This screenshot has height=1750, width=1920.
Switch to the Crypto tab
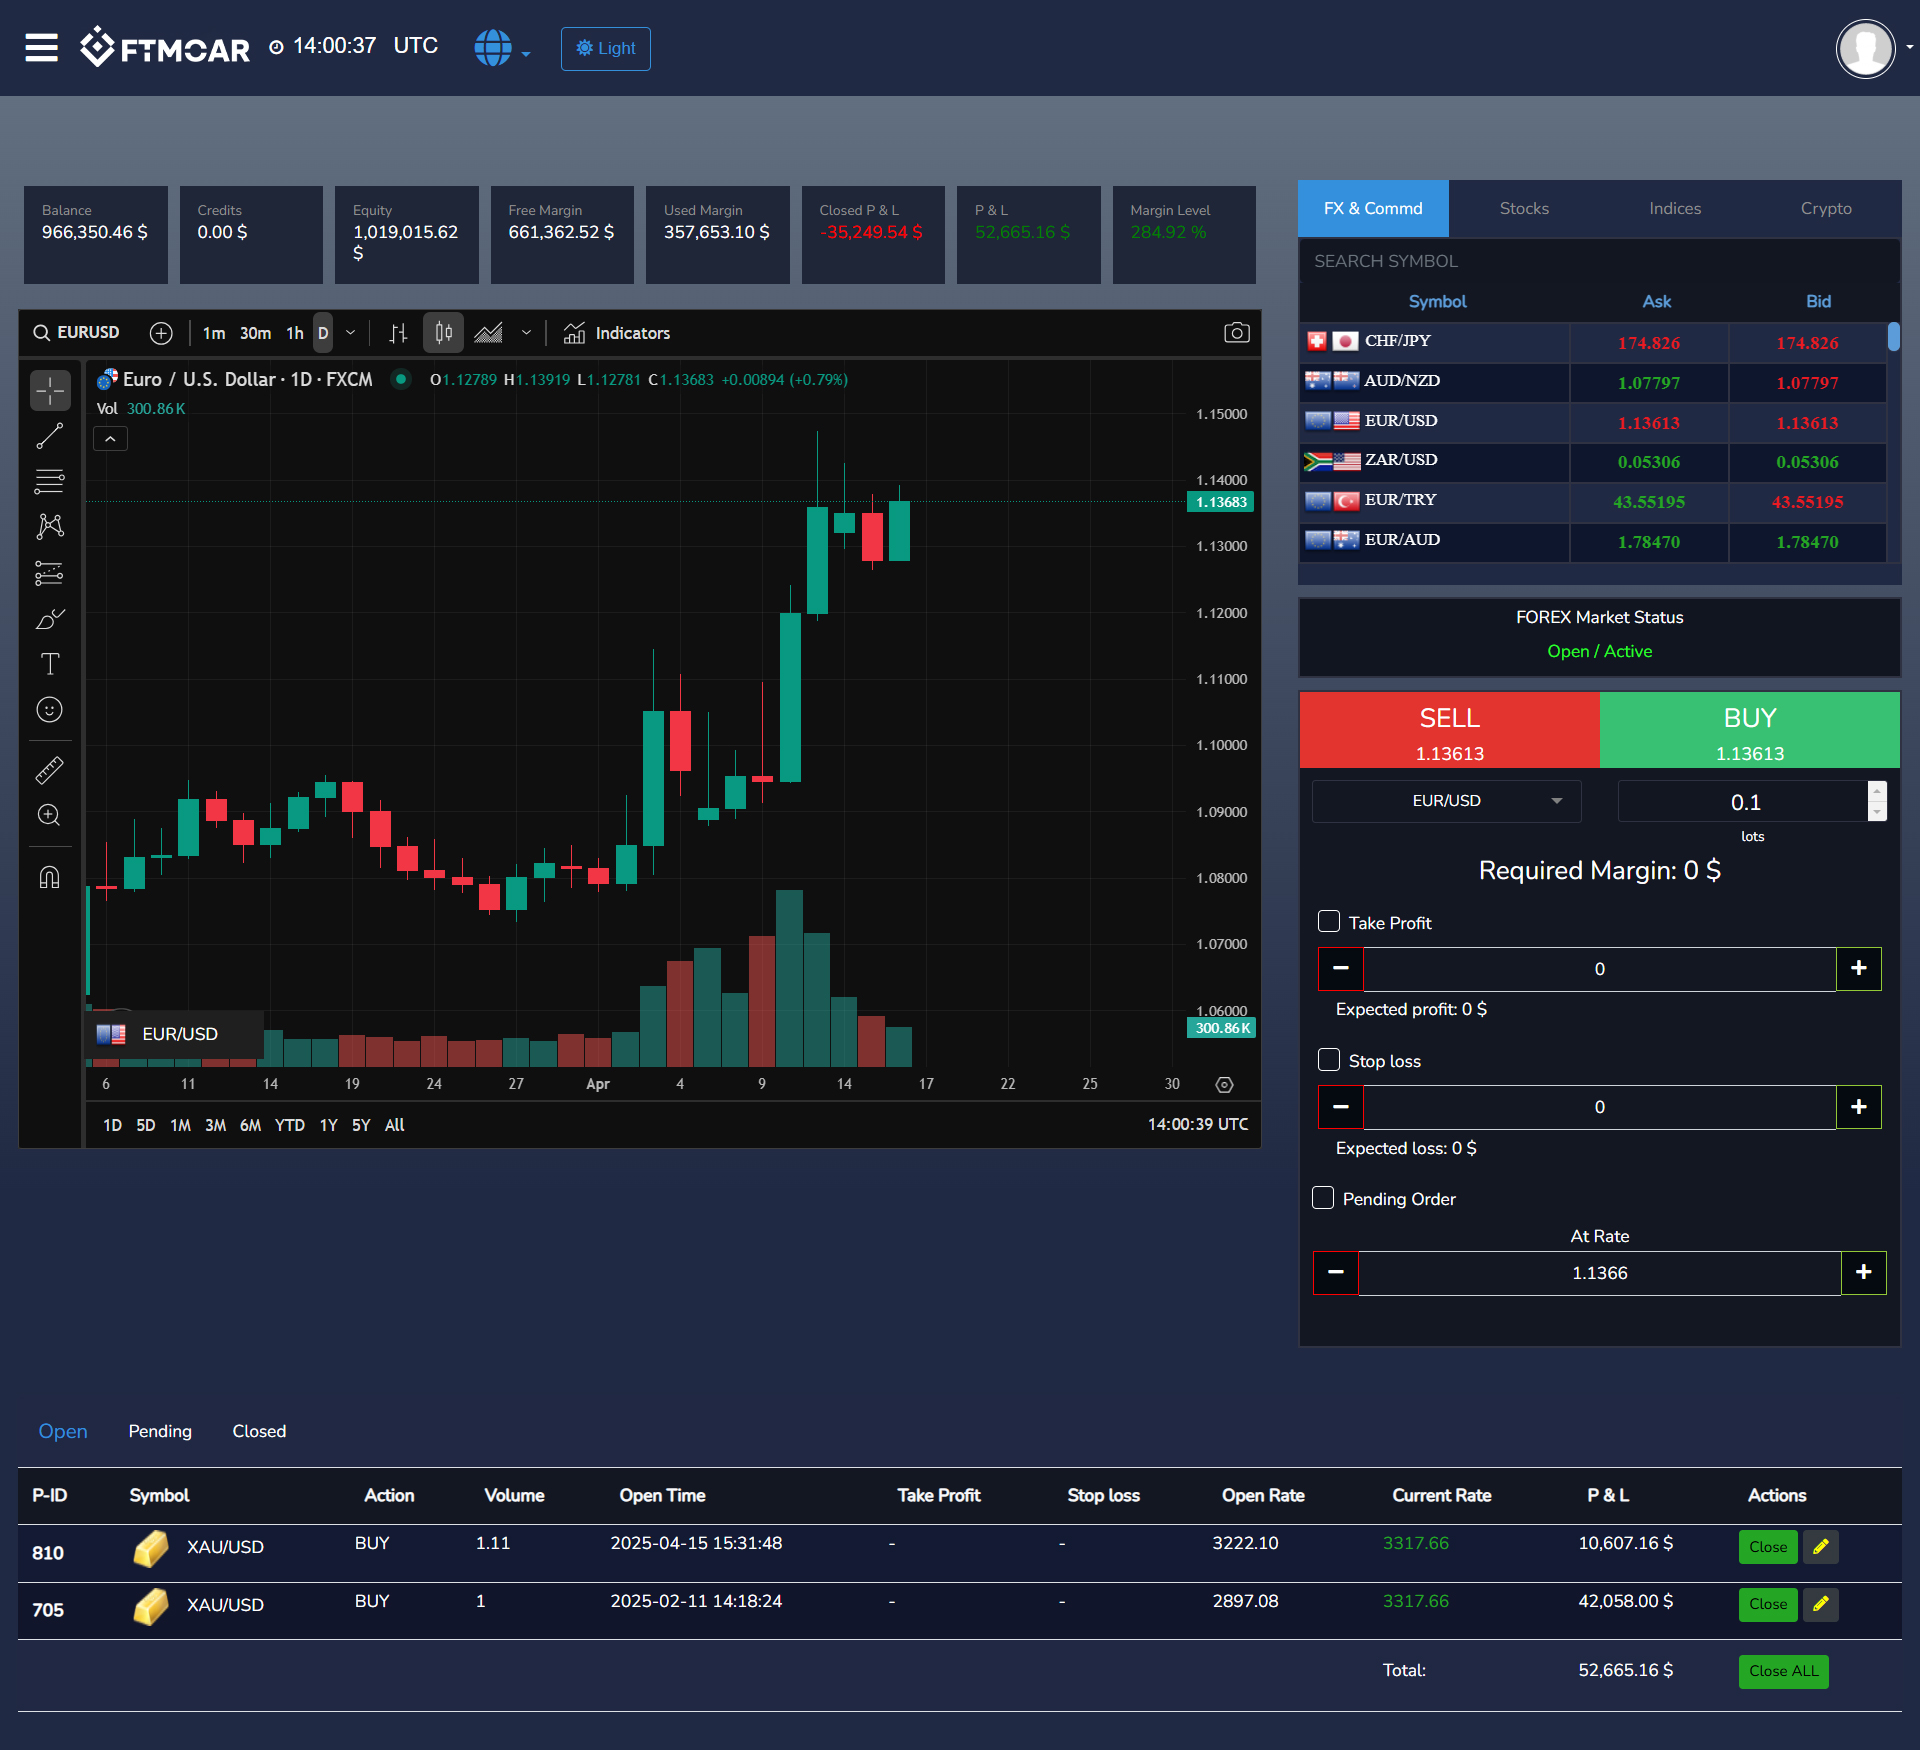pyautogui.click(x=1825, y=208)
